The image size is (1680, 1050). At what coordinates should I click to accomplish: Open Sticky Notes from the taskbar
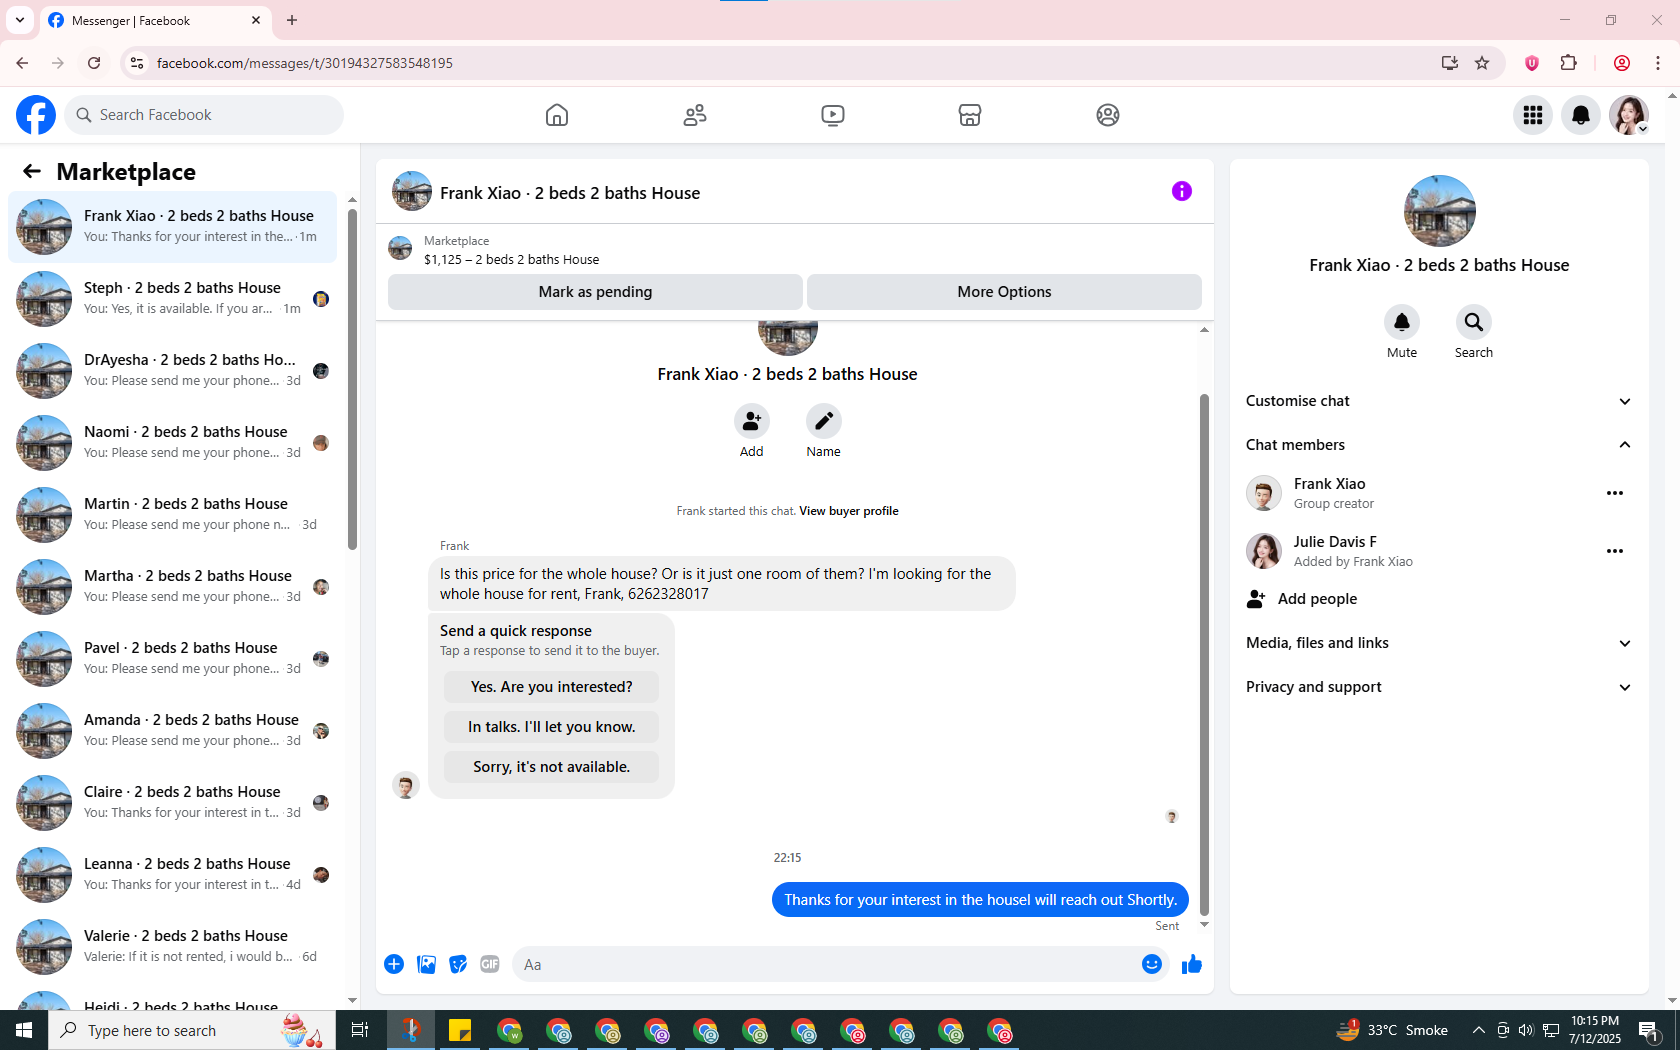pos(460,1030)
